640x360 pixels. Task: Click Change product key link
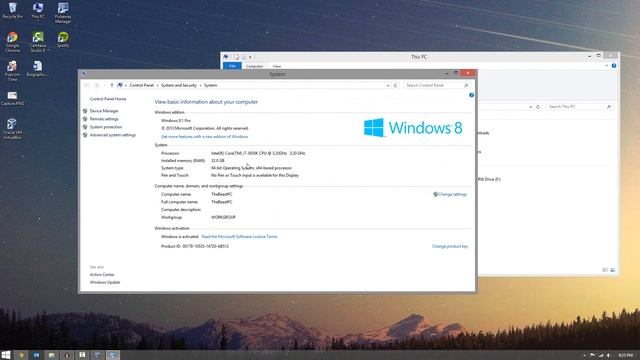(x=450, y=247)
